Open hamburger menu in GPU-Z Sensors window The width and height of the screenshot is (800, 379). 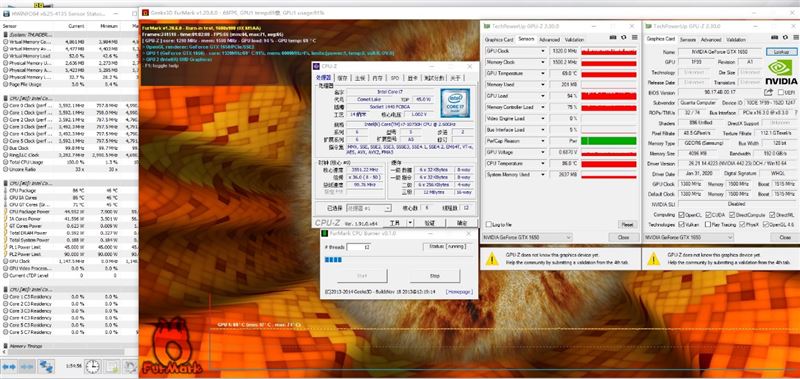click(634, 38)
